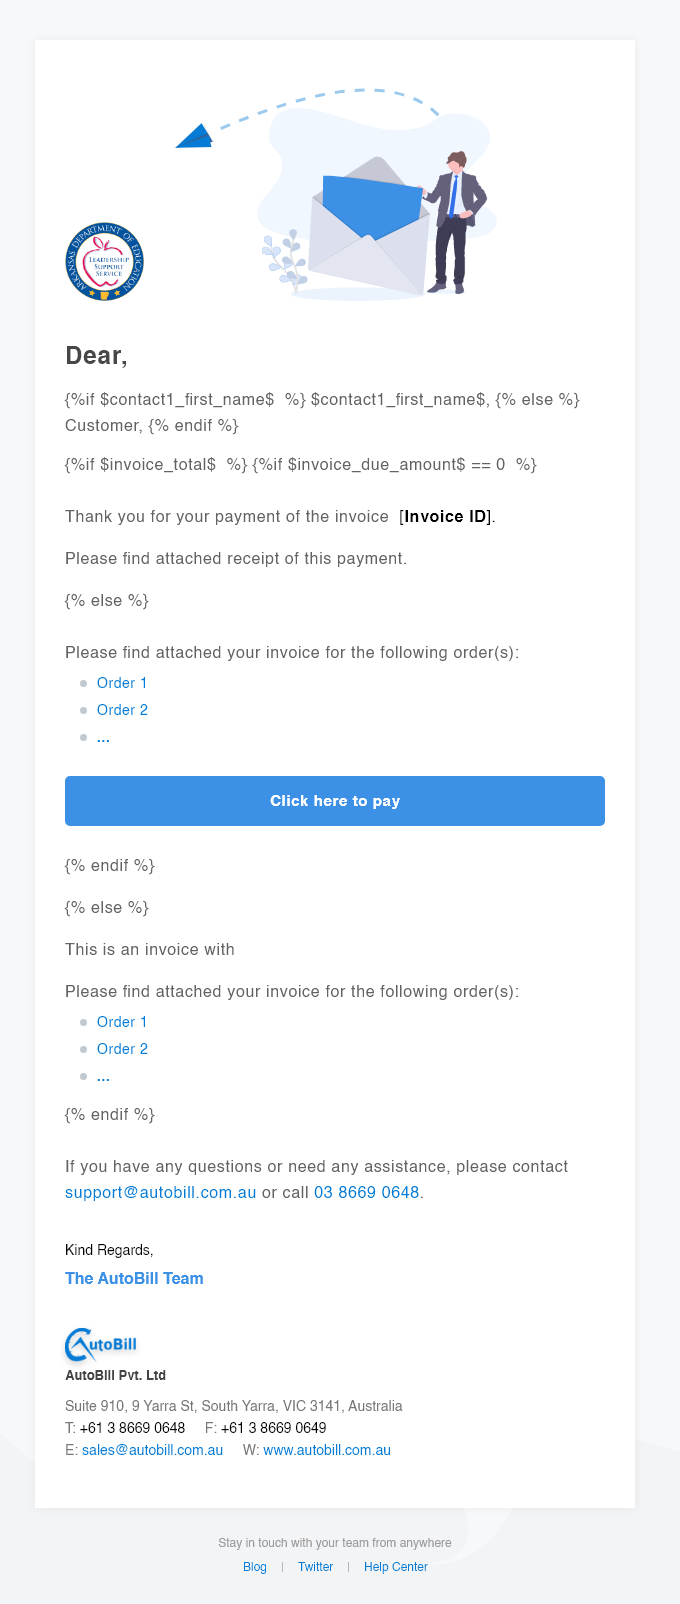The height and width of the screenshot is (1604, 680).
Task: Open the Order 1 link above the pay button
Action: coord(122,683)
